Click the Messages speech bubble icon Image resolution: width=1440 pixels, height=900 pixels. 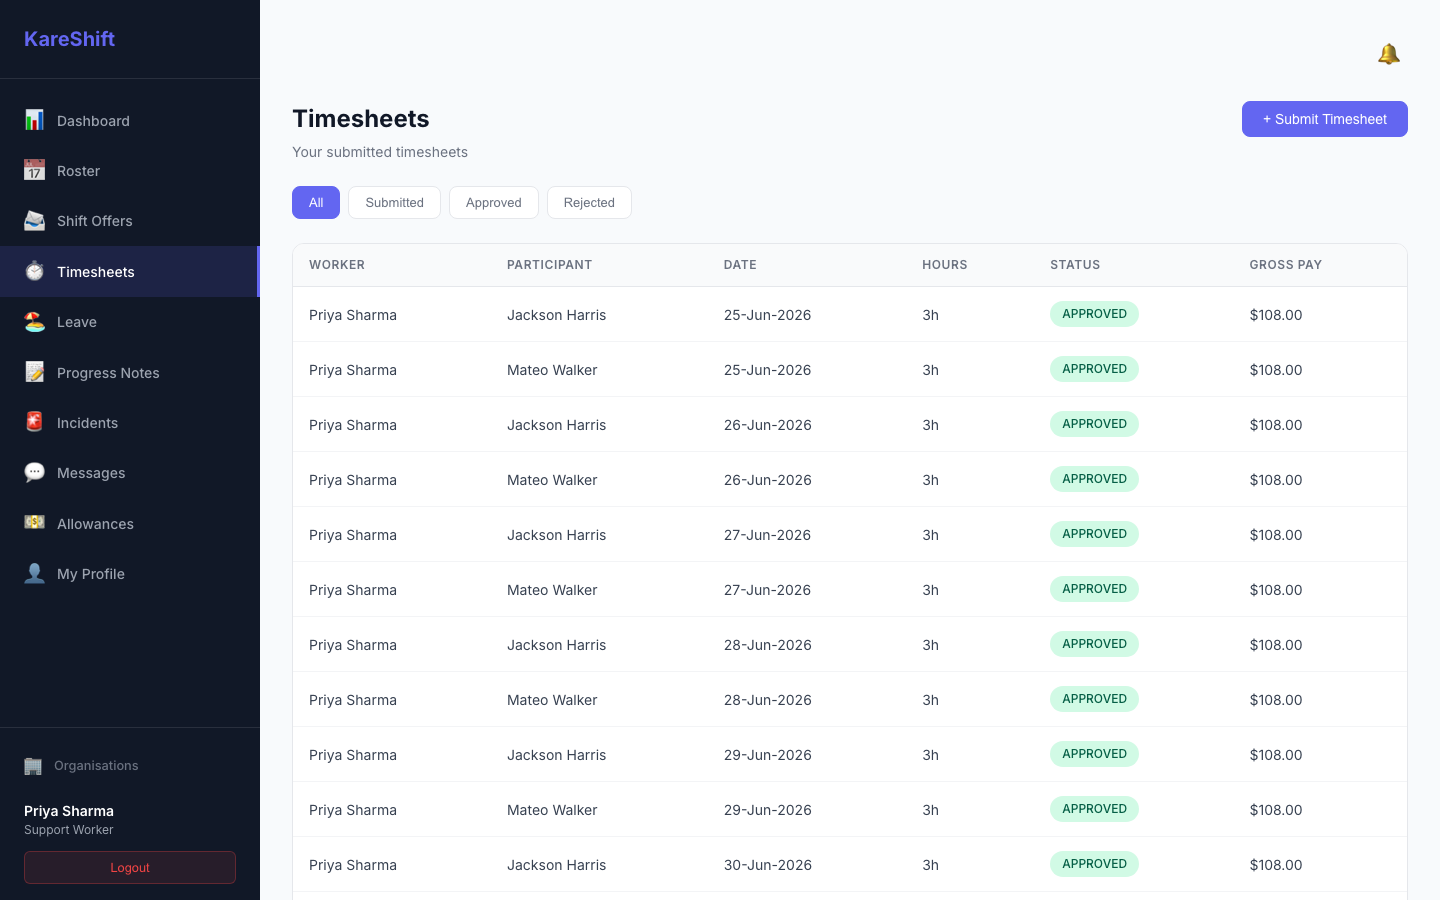34,472
